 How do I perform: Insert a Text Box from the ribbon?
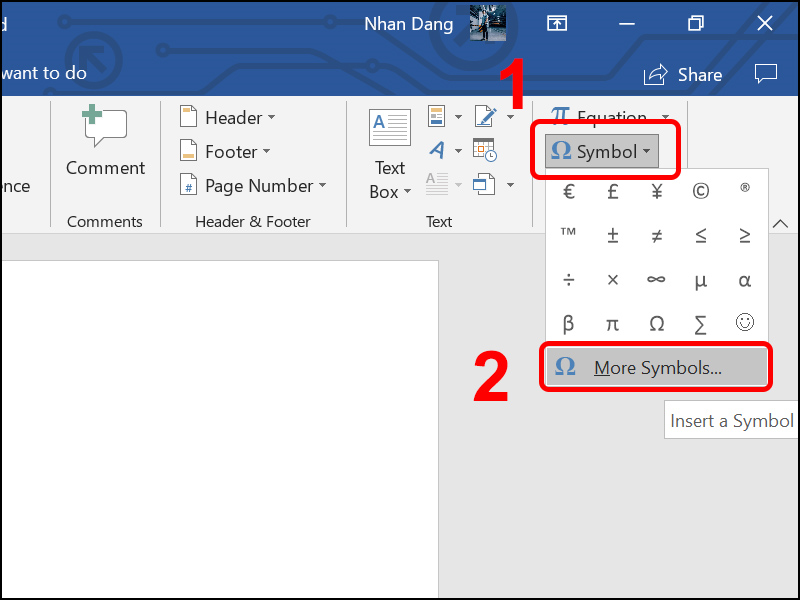click(x=390, y=155)
